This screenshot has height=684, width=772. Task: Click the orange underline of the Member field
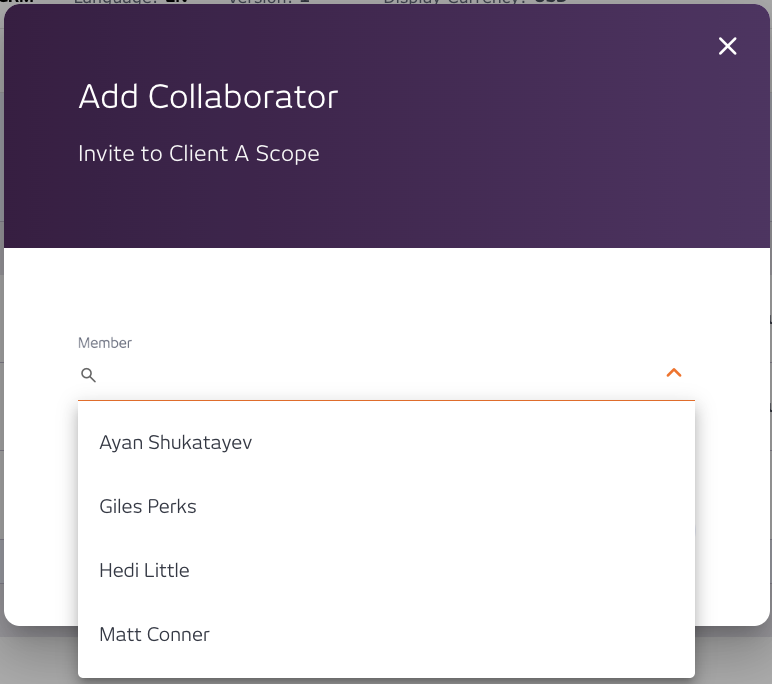(x=386, y=400)
